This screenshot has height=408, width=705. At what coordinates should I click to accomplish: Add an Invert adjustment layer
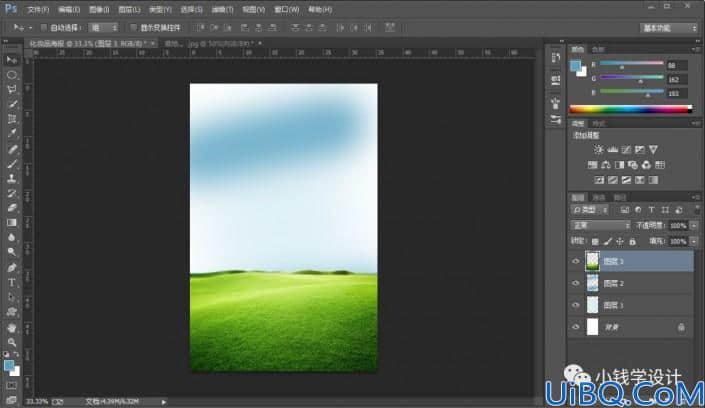599,180
